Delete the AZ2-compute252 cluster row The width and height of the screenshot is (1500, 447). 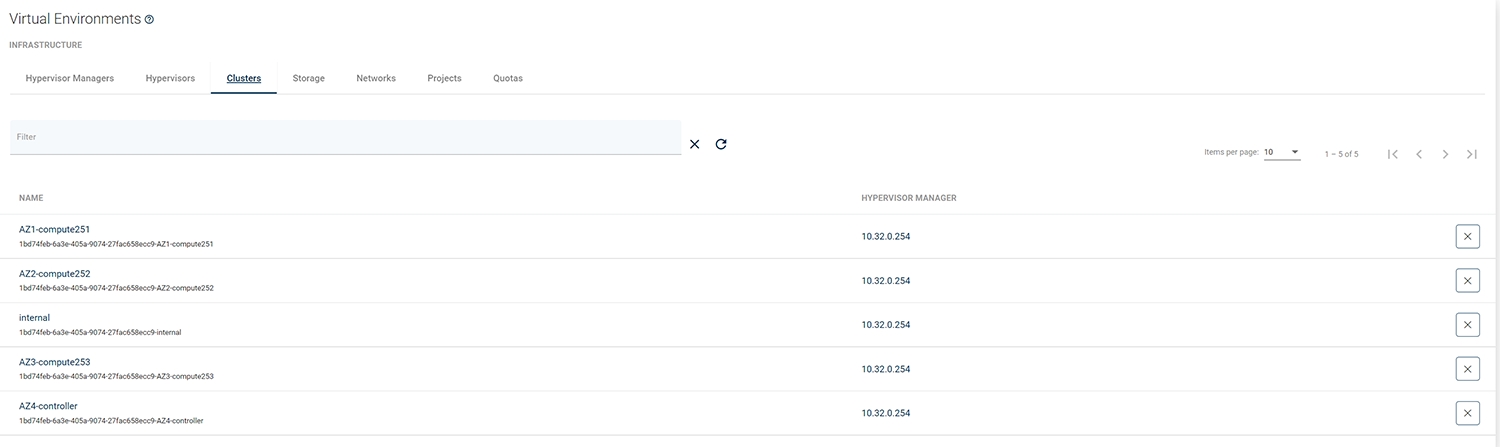pyautogui.click(x=1467, y=281)
